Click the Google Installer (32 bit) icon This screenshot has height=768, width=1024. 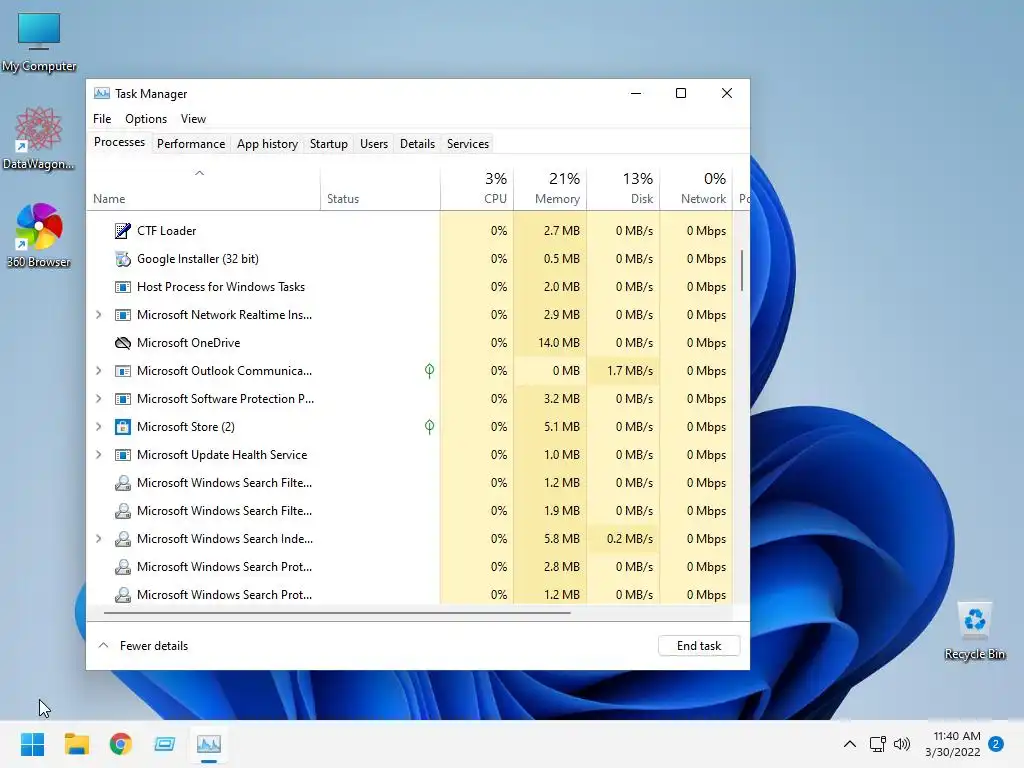click(x=123, y=259)
